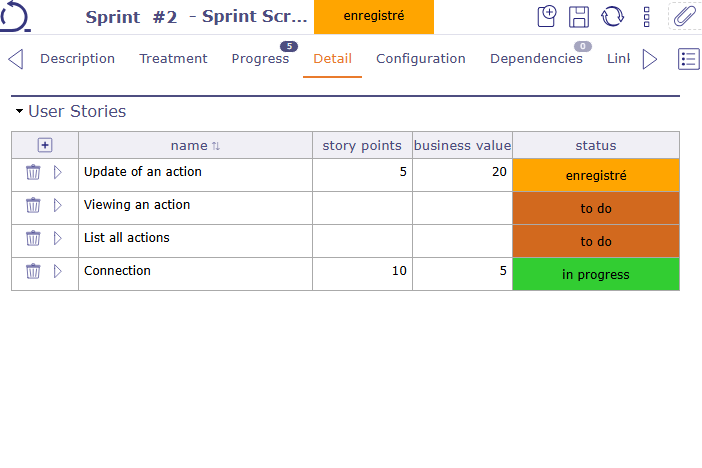
Task: Add a new user story with plus icon
Action: point(45,145)
